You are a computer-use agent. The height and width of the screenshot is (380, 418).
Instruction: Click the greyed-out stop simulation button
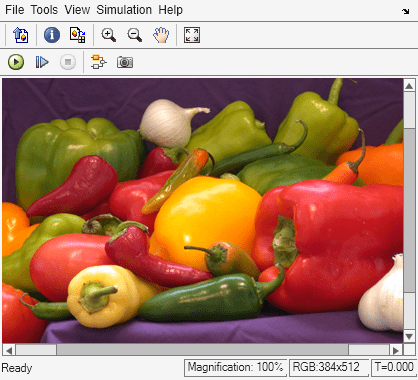point(68,62)
